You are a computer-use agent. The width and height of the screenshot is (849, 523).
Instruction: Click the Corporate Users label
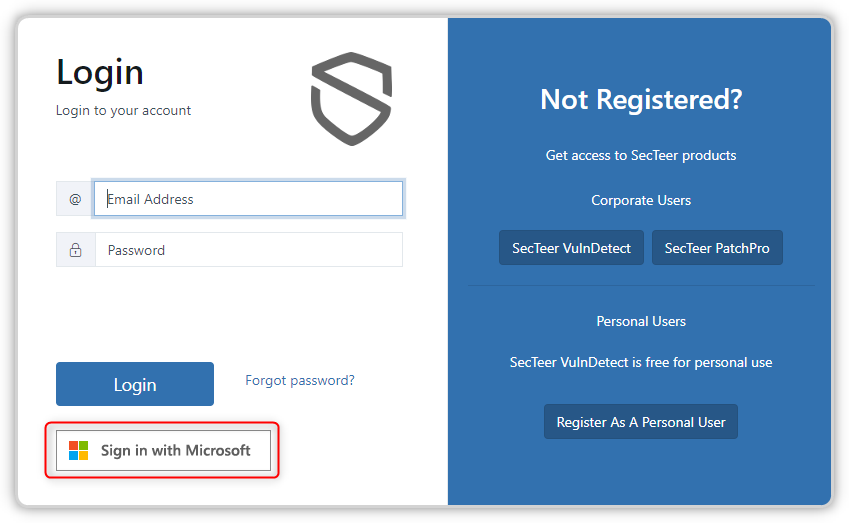click(641, 200)
